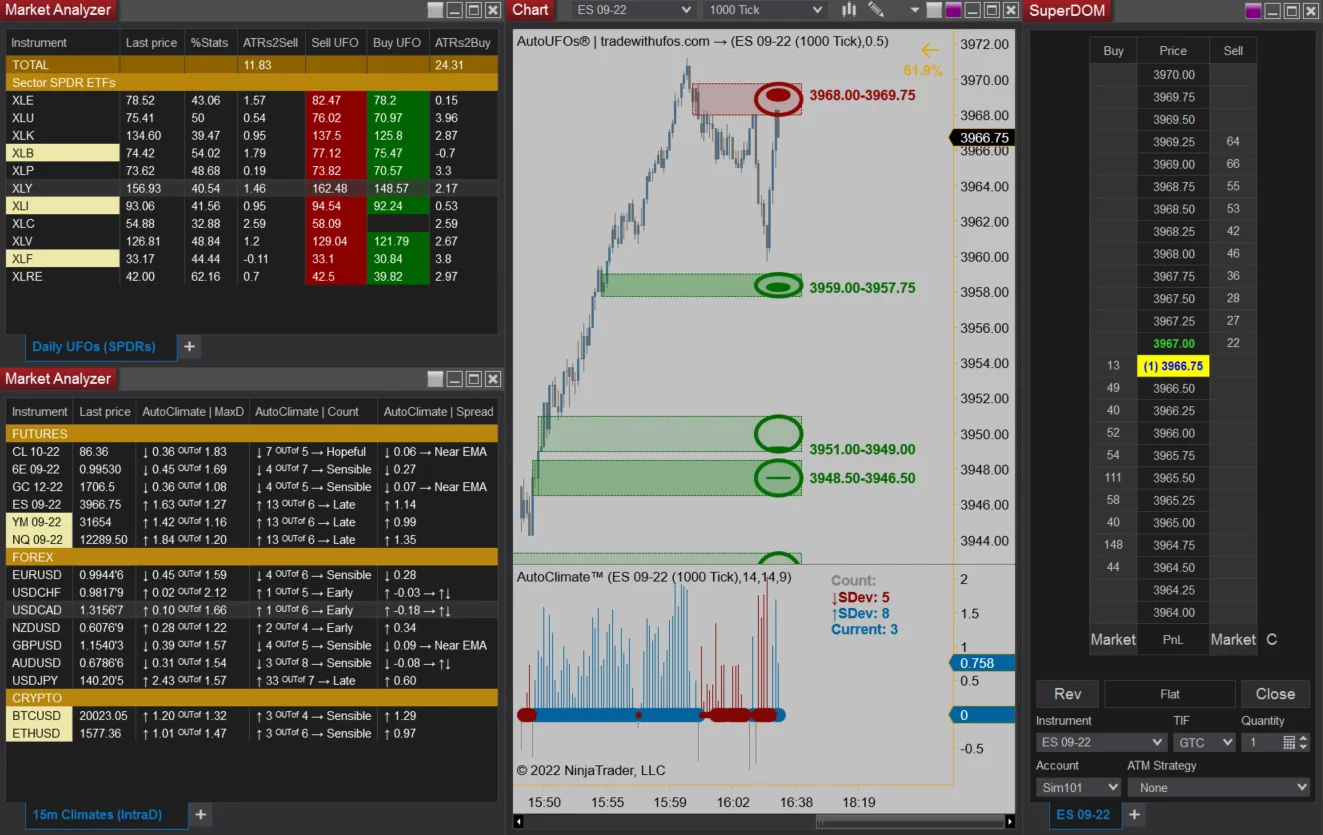Open the ATM Strategy dropdown
The image size is (1323, 835).
click(1218, 788)
